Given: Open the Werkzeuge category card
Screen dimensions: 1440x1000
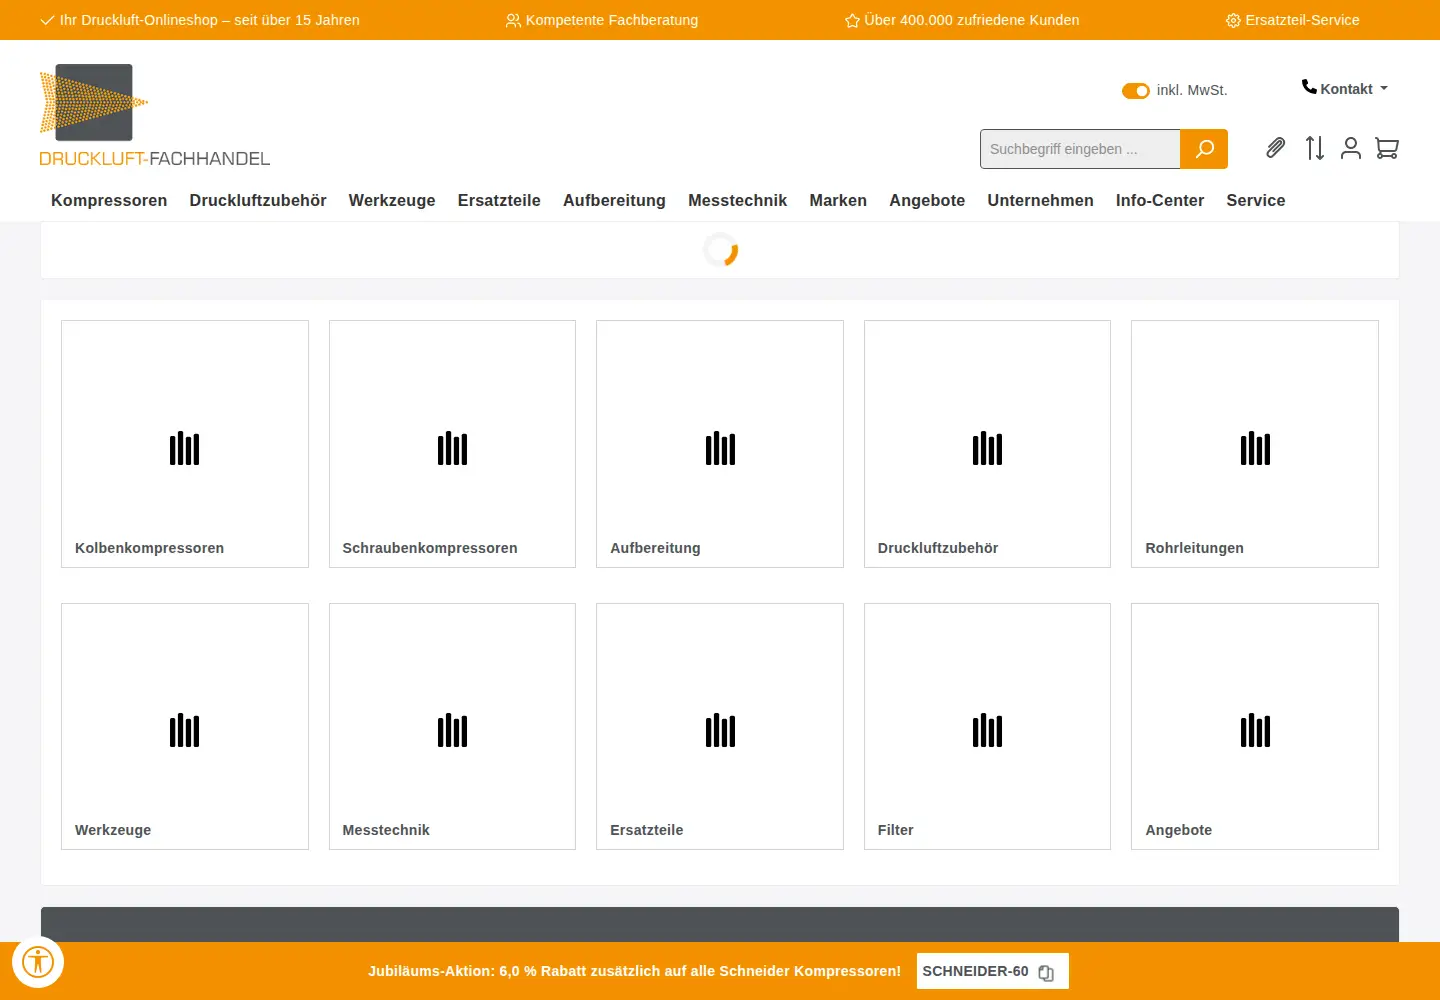Looking at the screenshot, I should point(185,727).
